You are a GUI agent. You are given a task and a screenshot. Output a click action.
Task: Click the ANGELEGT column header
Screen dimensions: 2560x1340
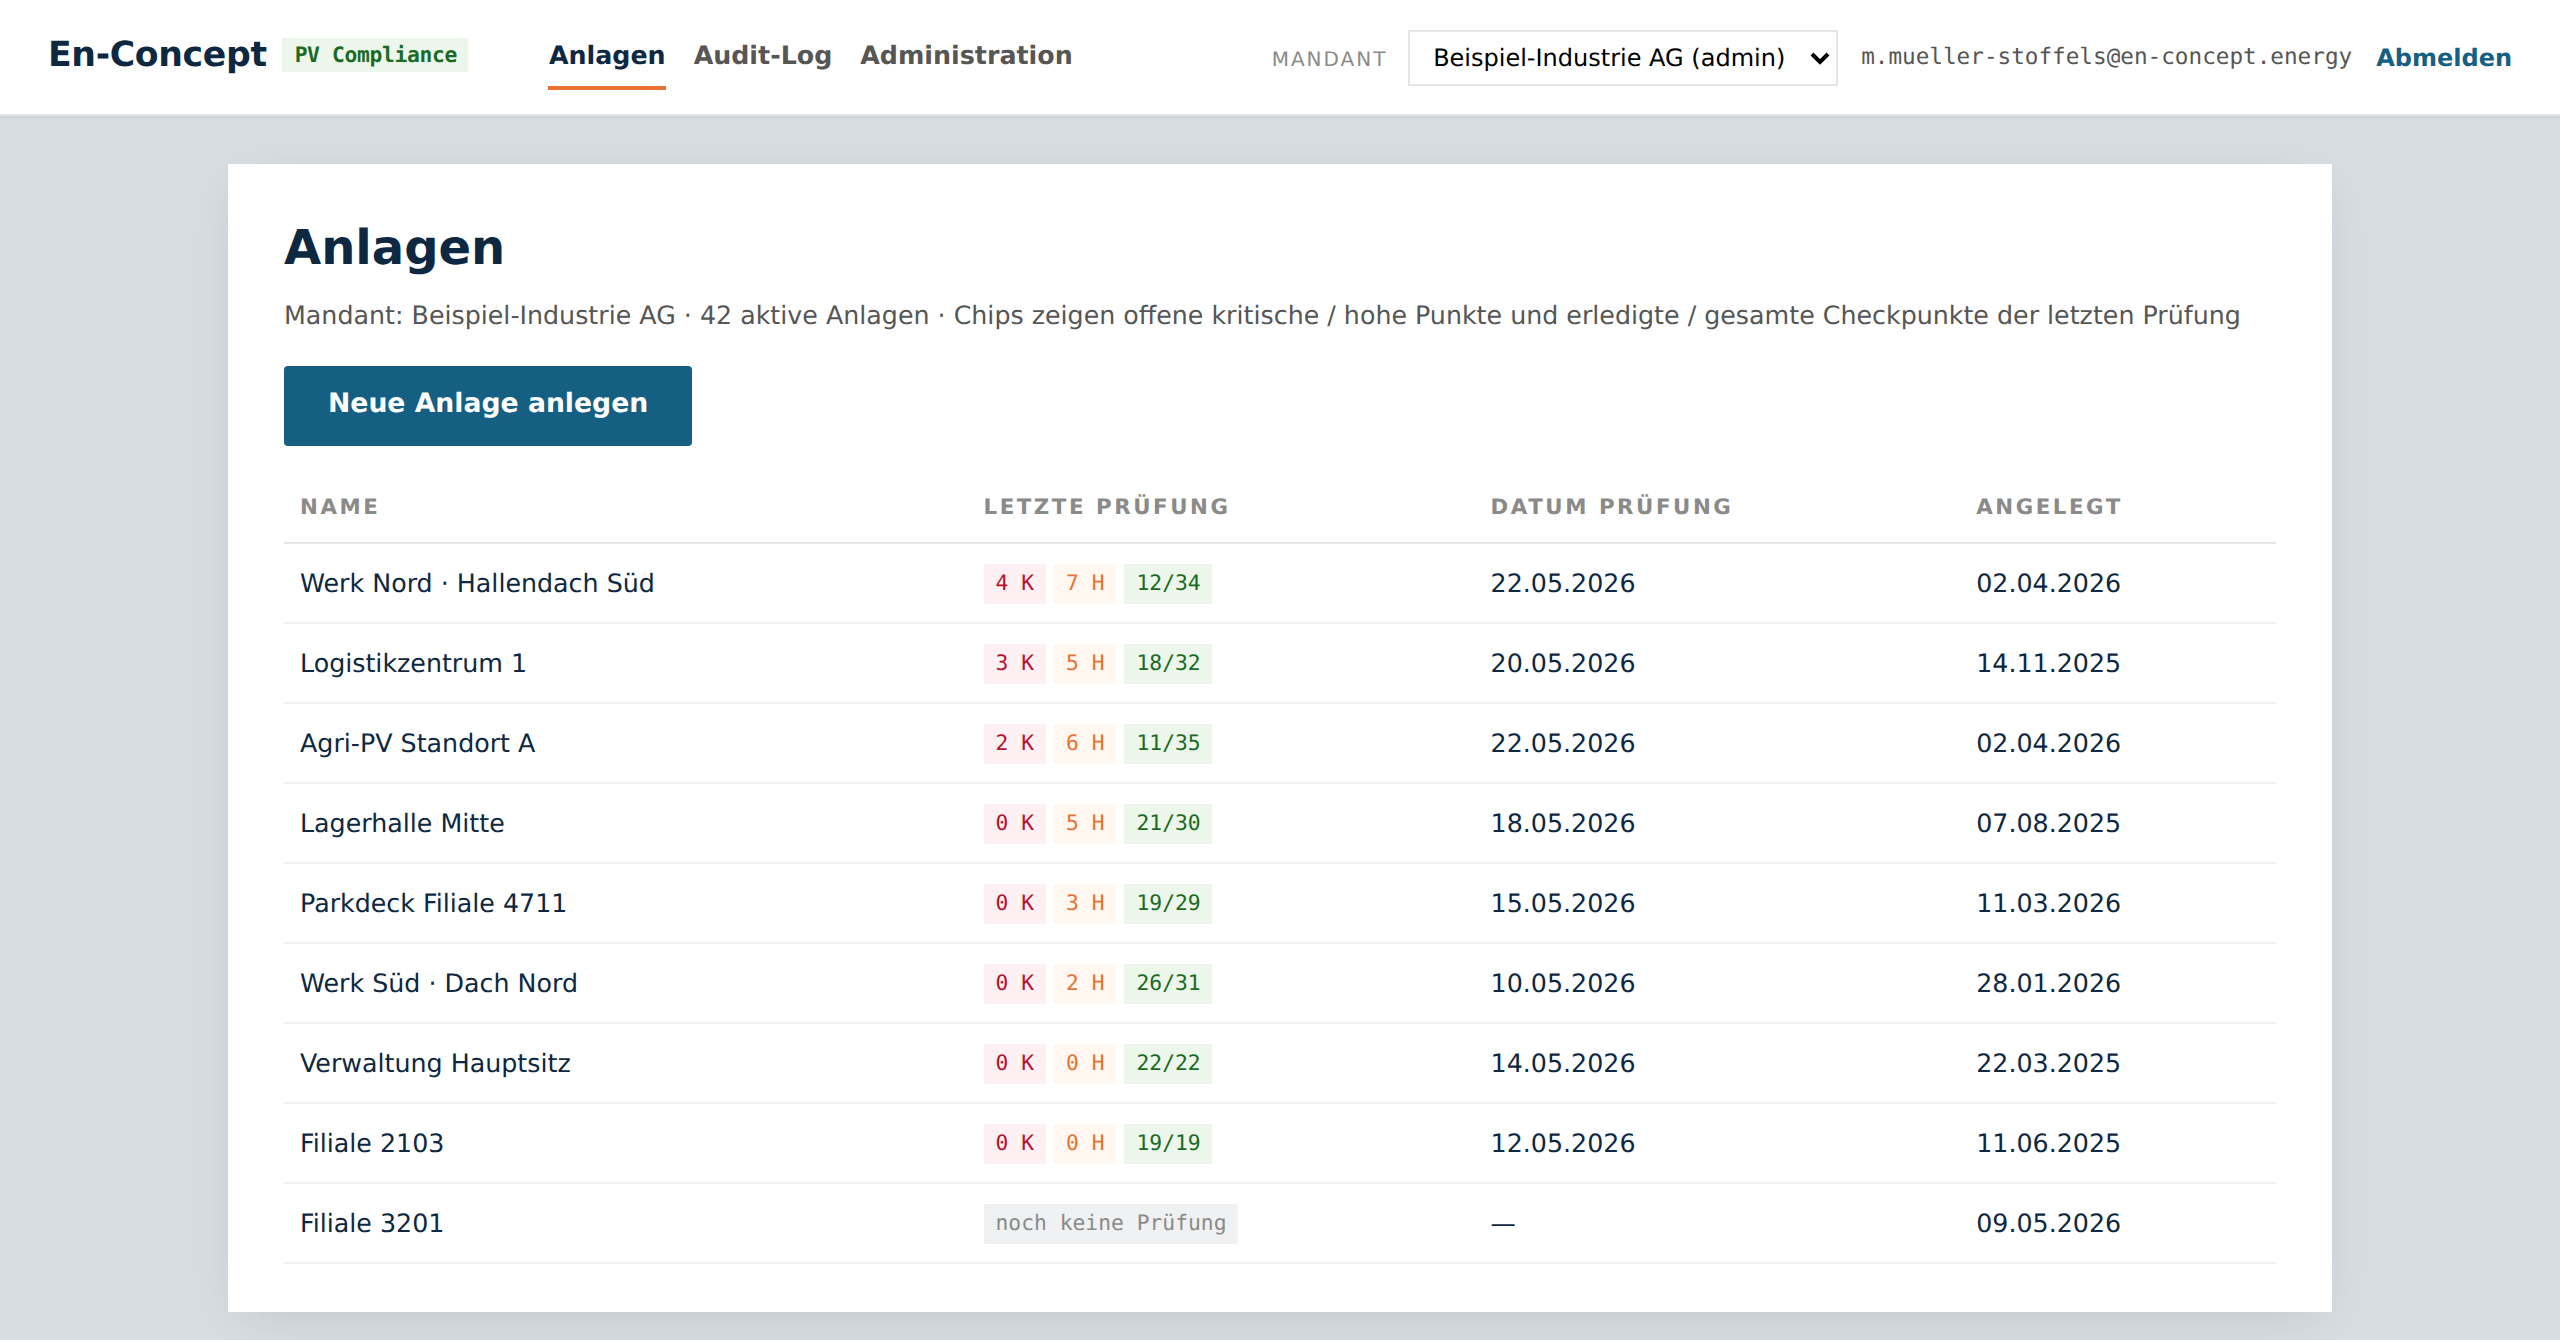tap(2048, 506)
